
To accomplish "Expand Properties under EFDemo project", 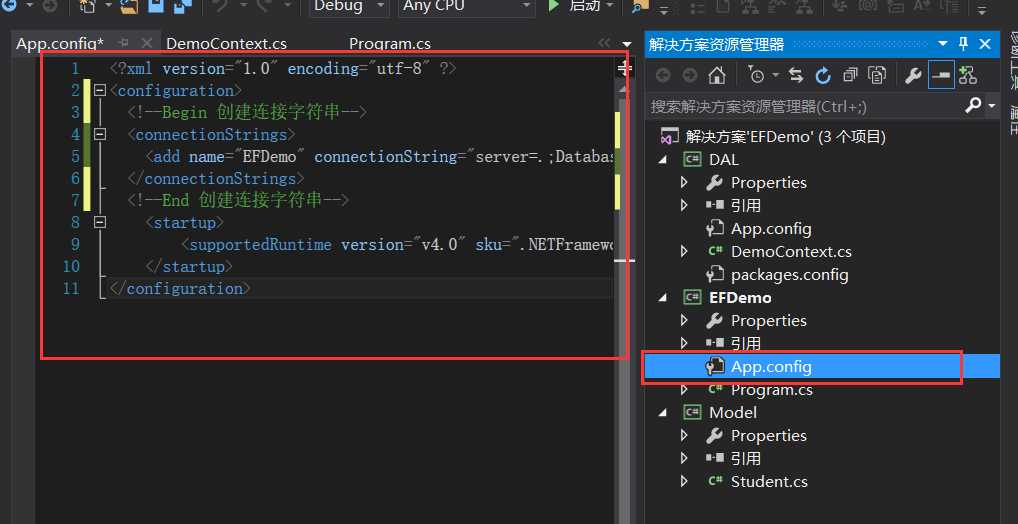I will pyautogui.click(x=684, y=320).
